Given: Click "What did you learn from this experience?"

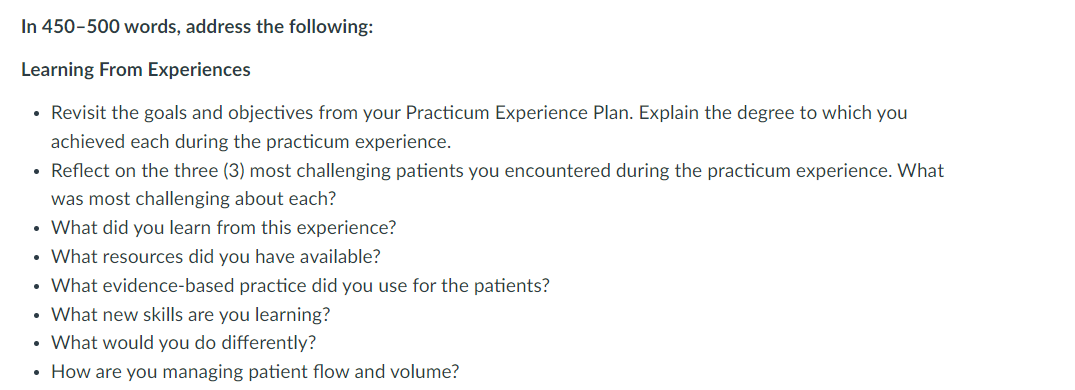Looking at the screenshot, I should tap(224, 228).
